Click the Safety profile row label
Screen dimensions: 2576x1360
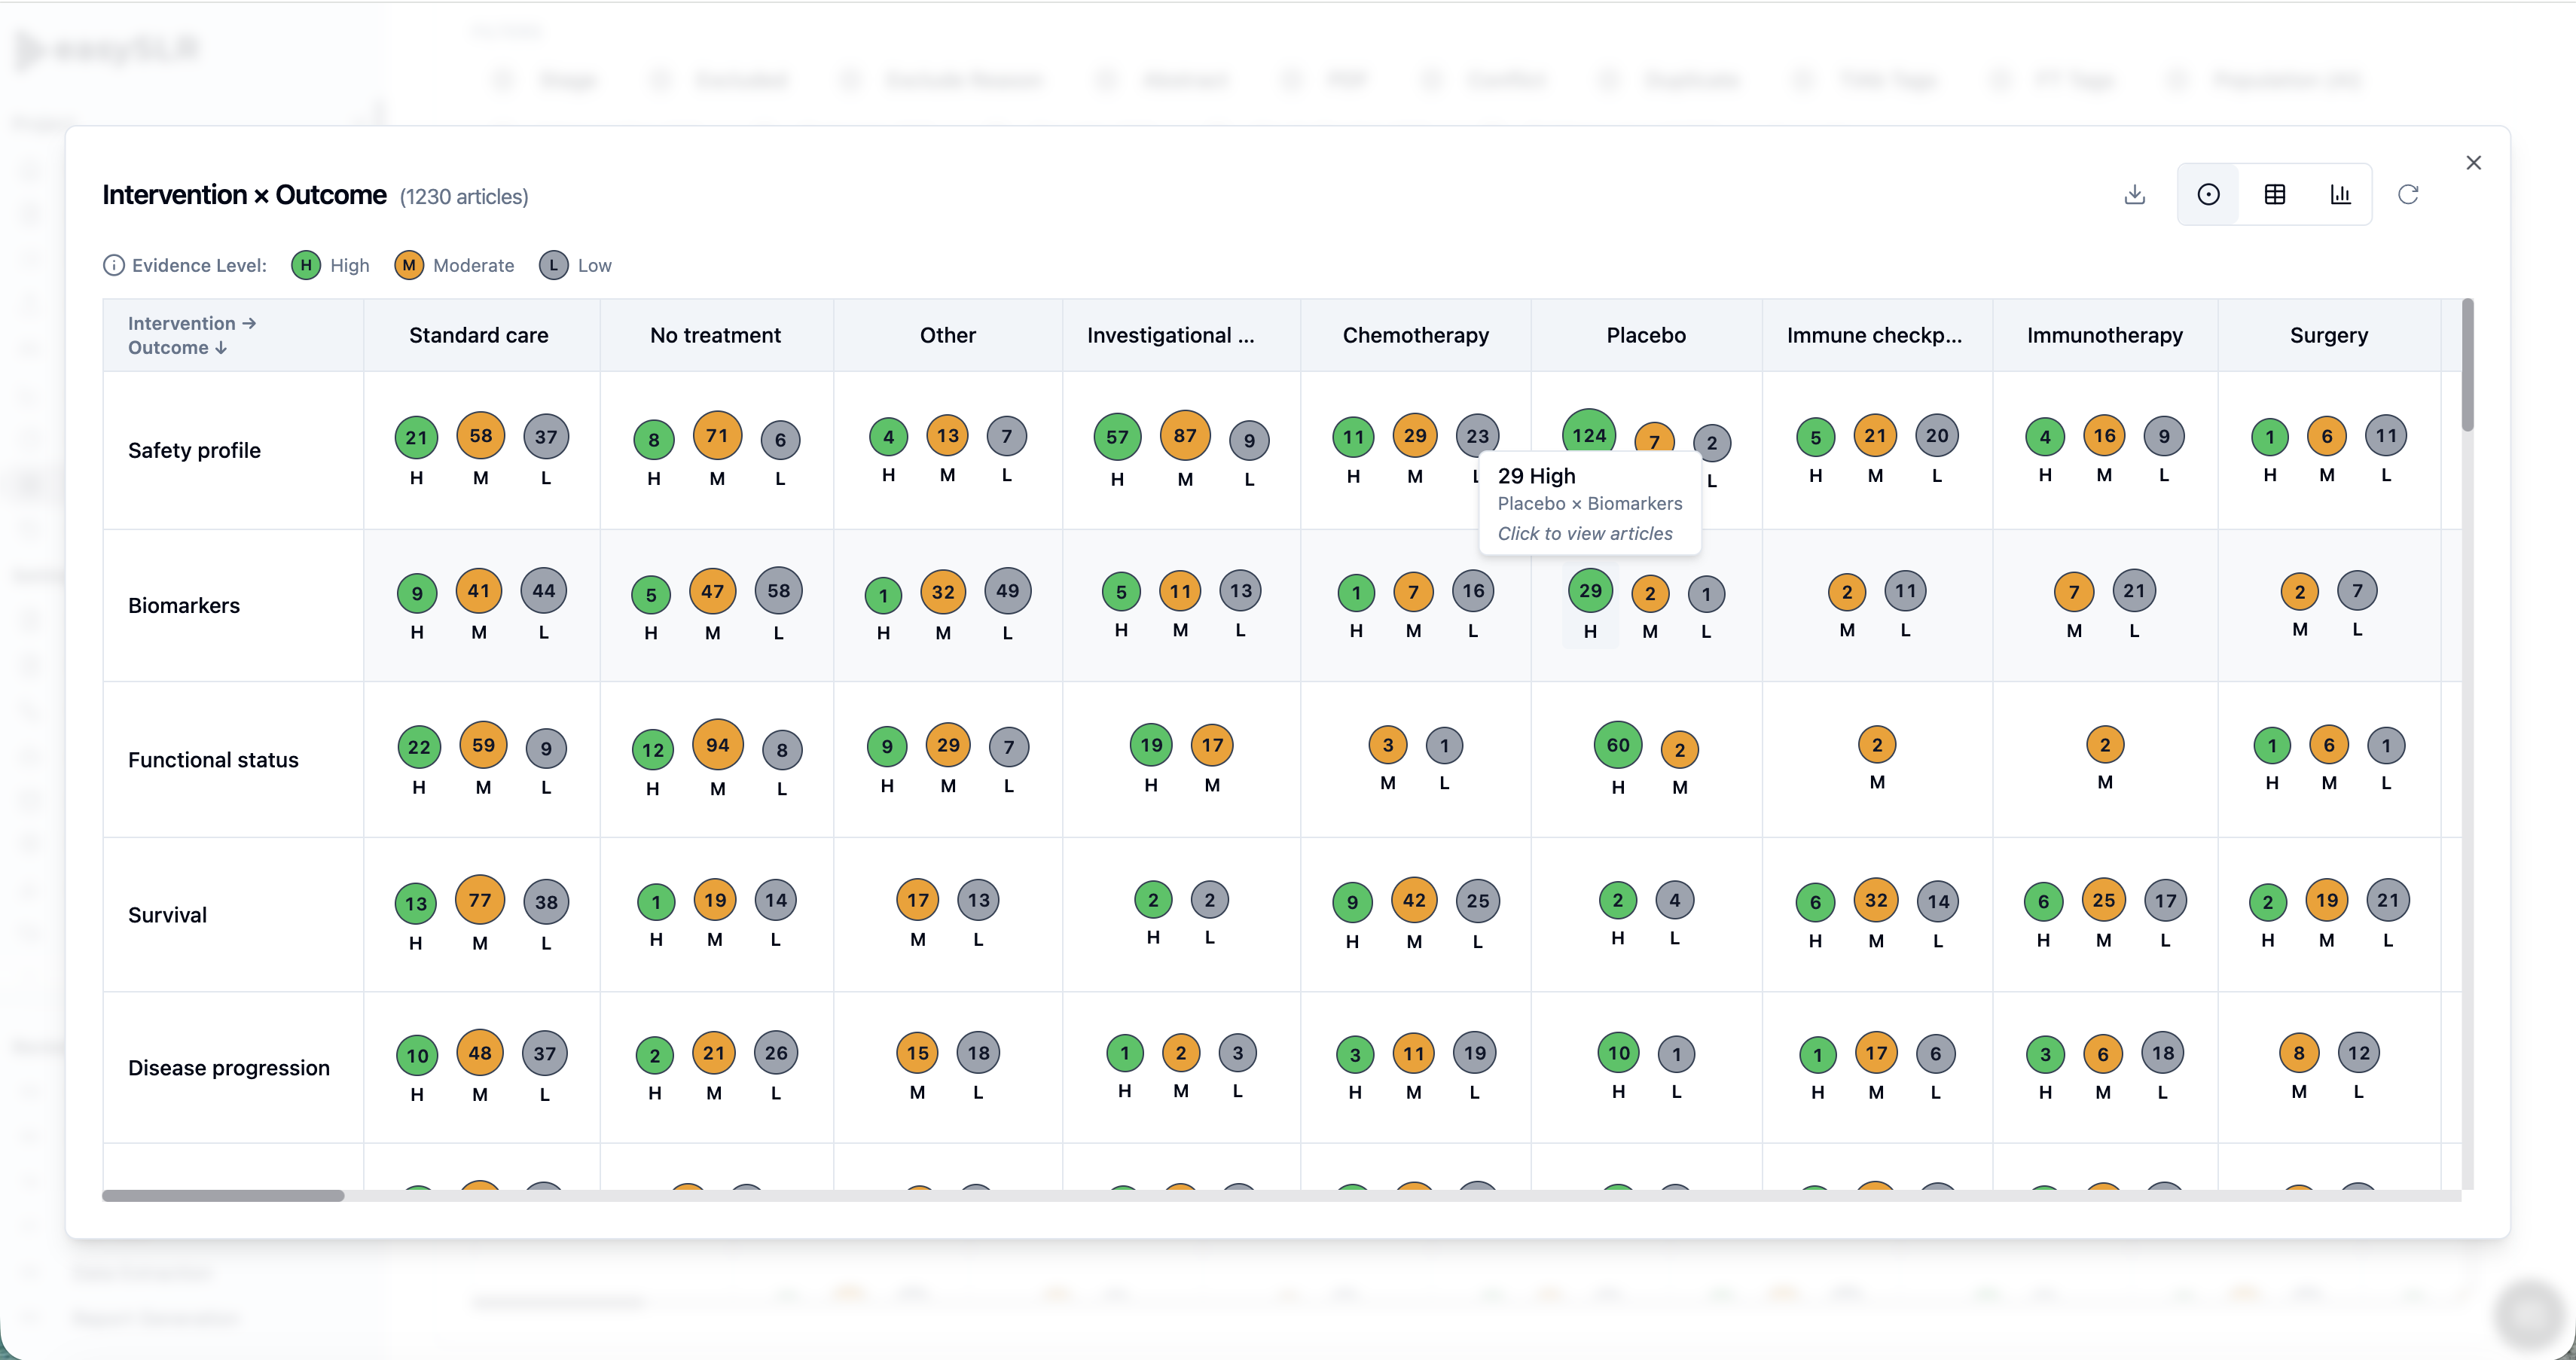194,450
